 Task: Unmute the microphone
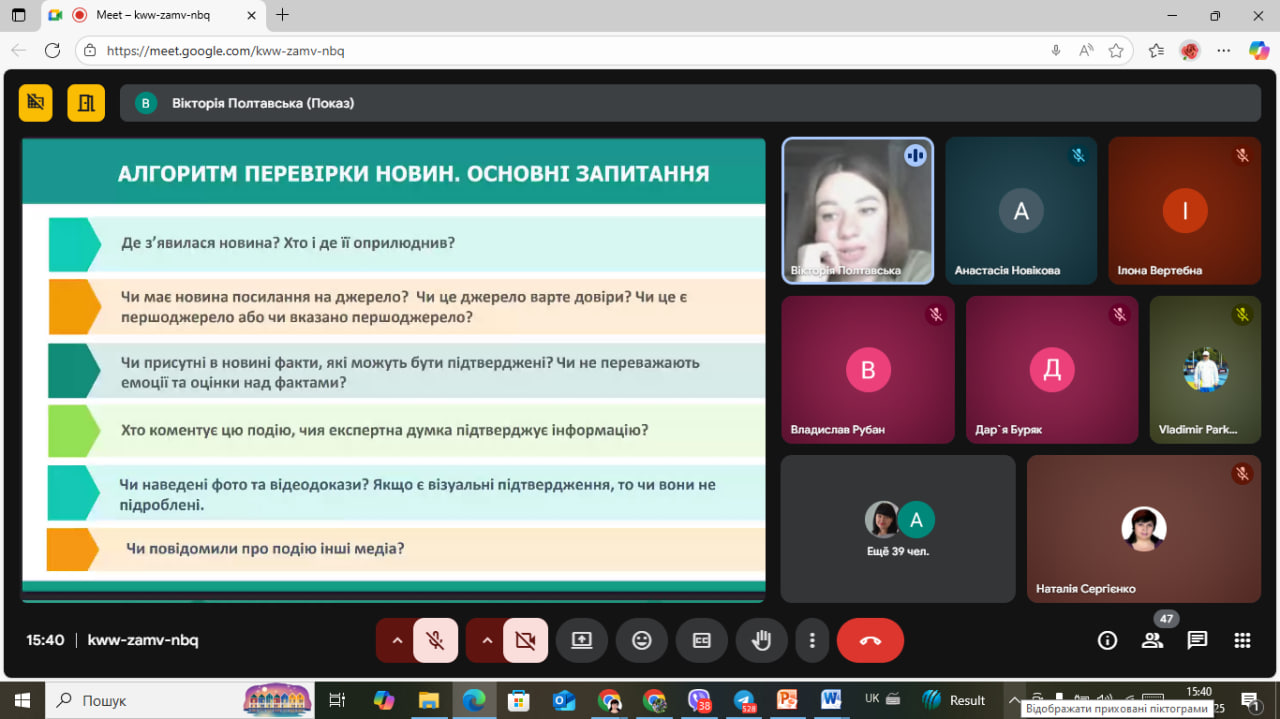tap(435, 641)
